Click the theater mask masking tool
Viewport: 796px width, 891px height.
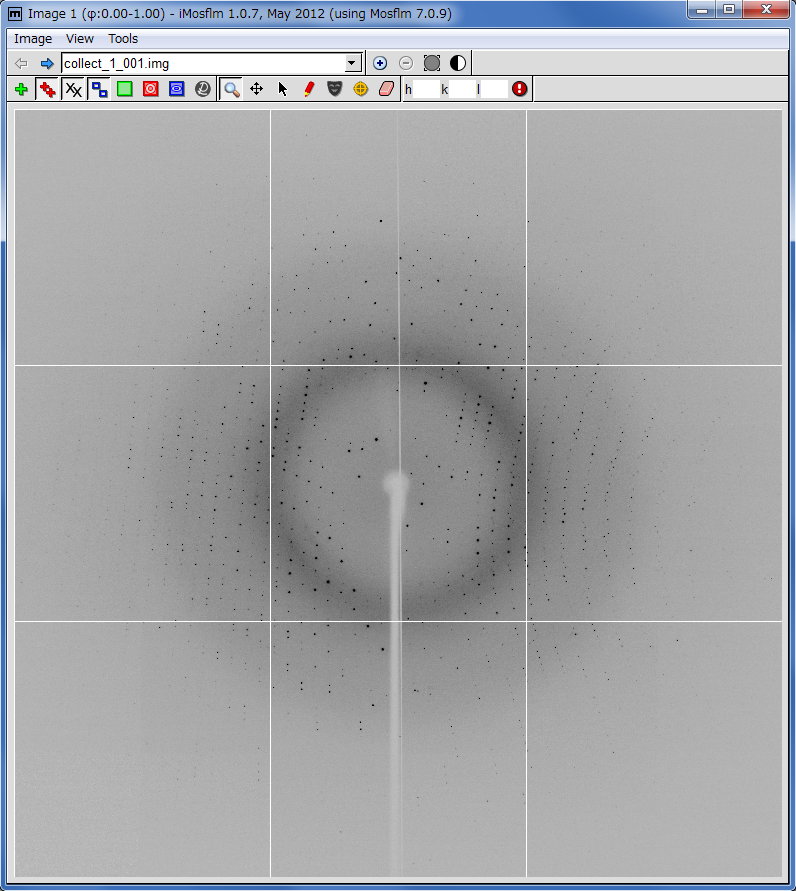[x=335, y=89]
